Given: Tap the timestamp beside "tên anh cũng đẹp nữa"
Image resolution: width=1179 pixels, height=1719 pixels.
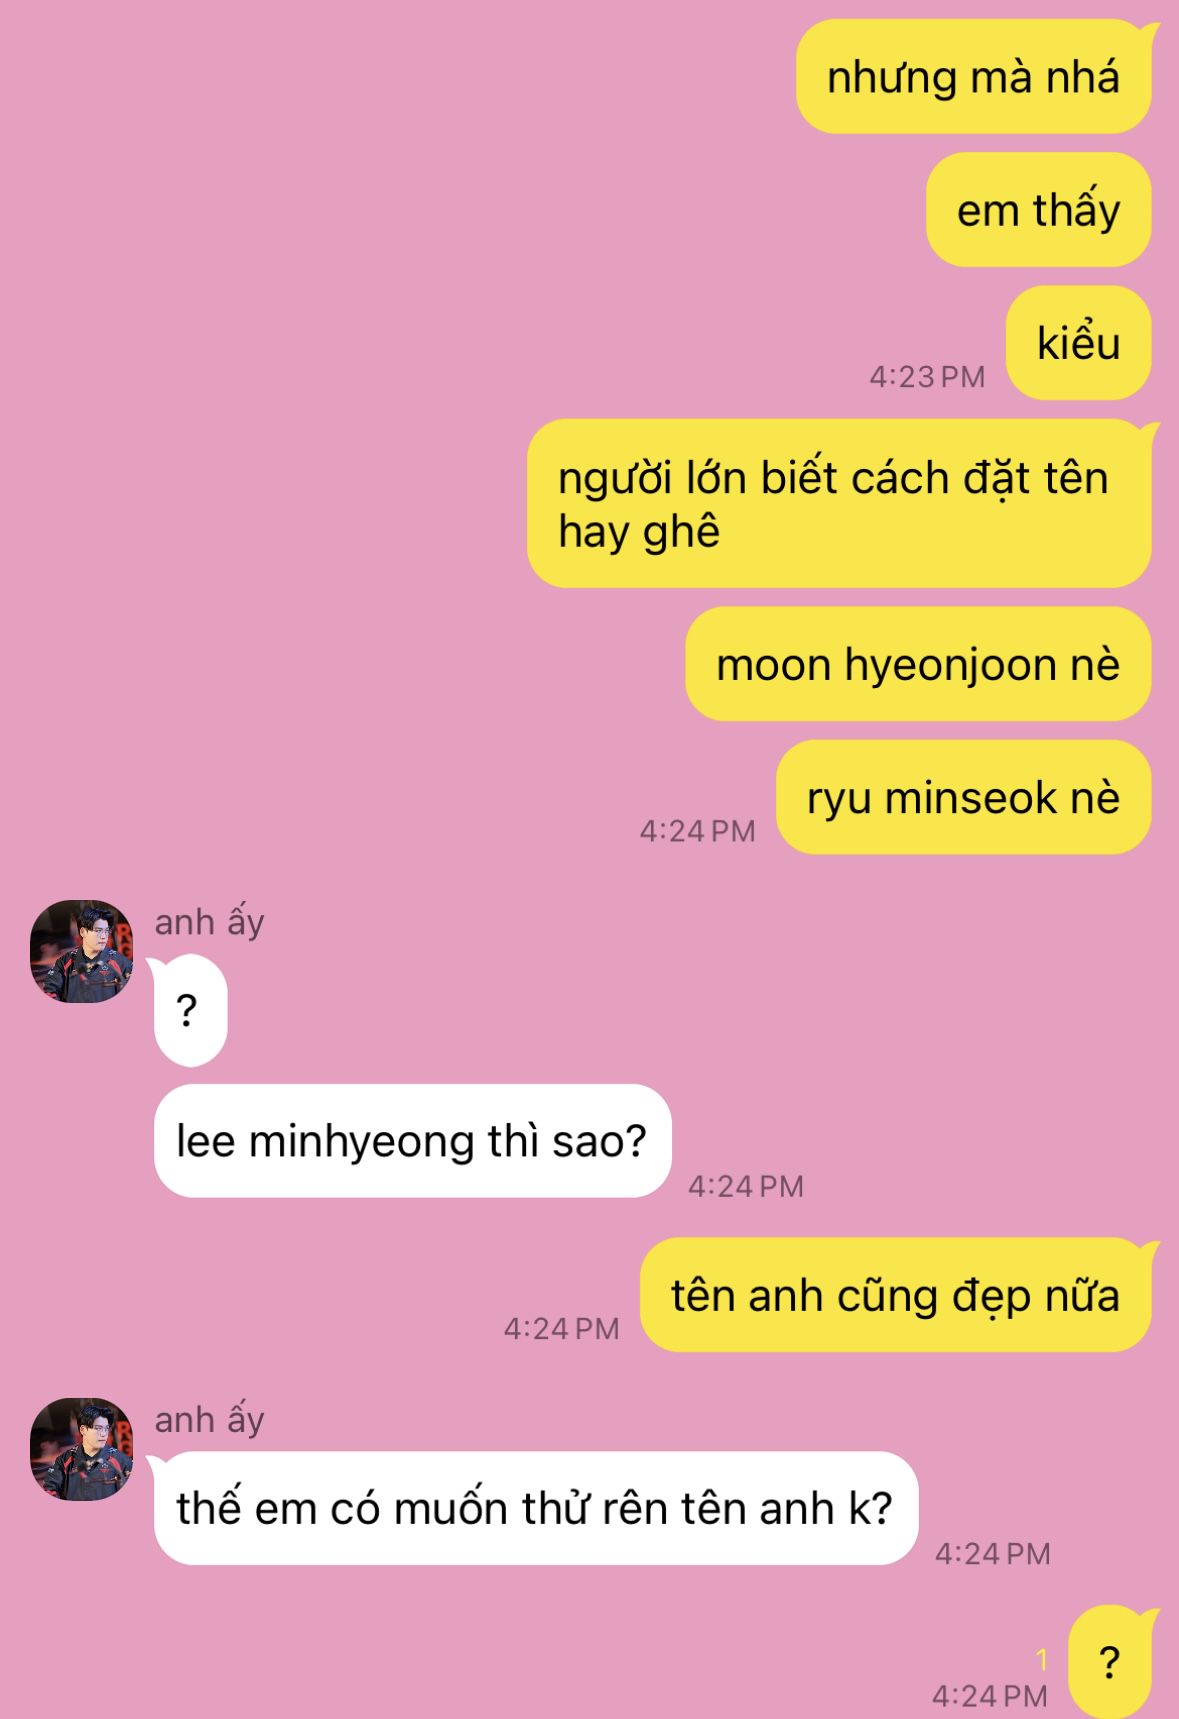Looking at the screenshot, I should coord(562,1329).
